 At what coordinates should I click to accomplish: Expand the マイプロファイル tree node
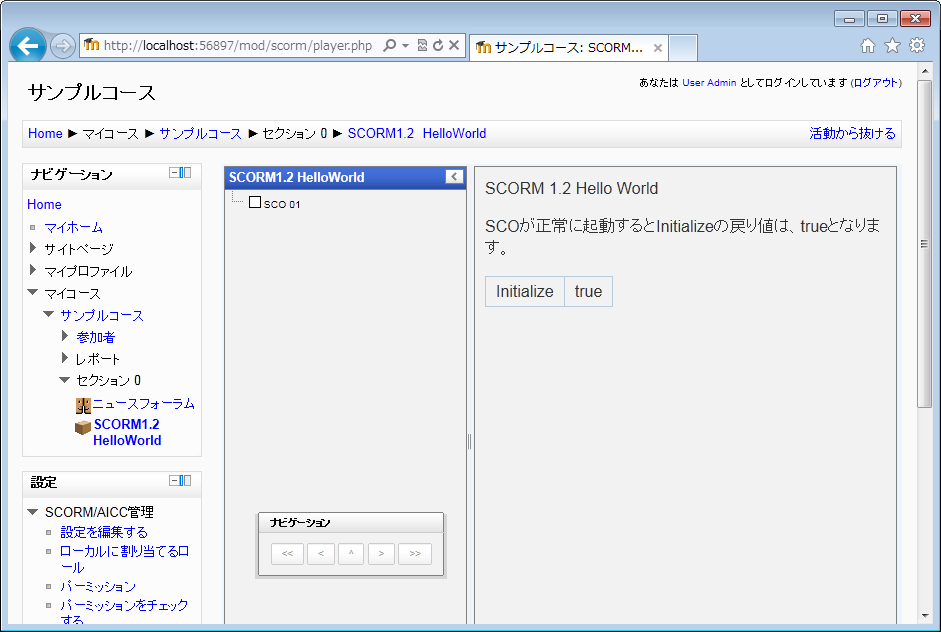(x=33, y=270)
